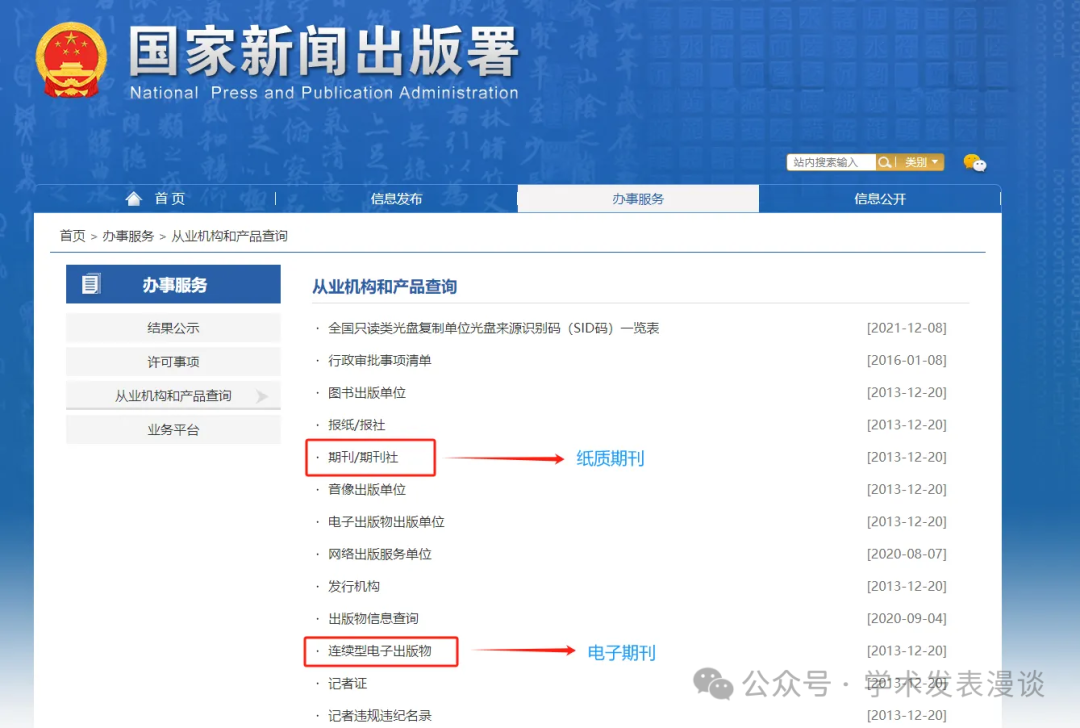Screen dimensions: 1080x728
Task: Open the 类别 search category dropdown
Action: (x=921, y=162)
